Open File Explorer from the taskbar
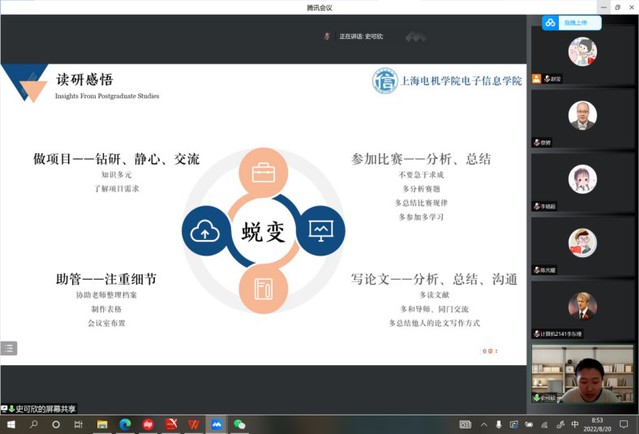 [x=102, y=425]
